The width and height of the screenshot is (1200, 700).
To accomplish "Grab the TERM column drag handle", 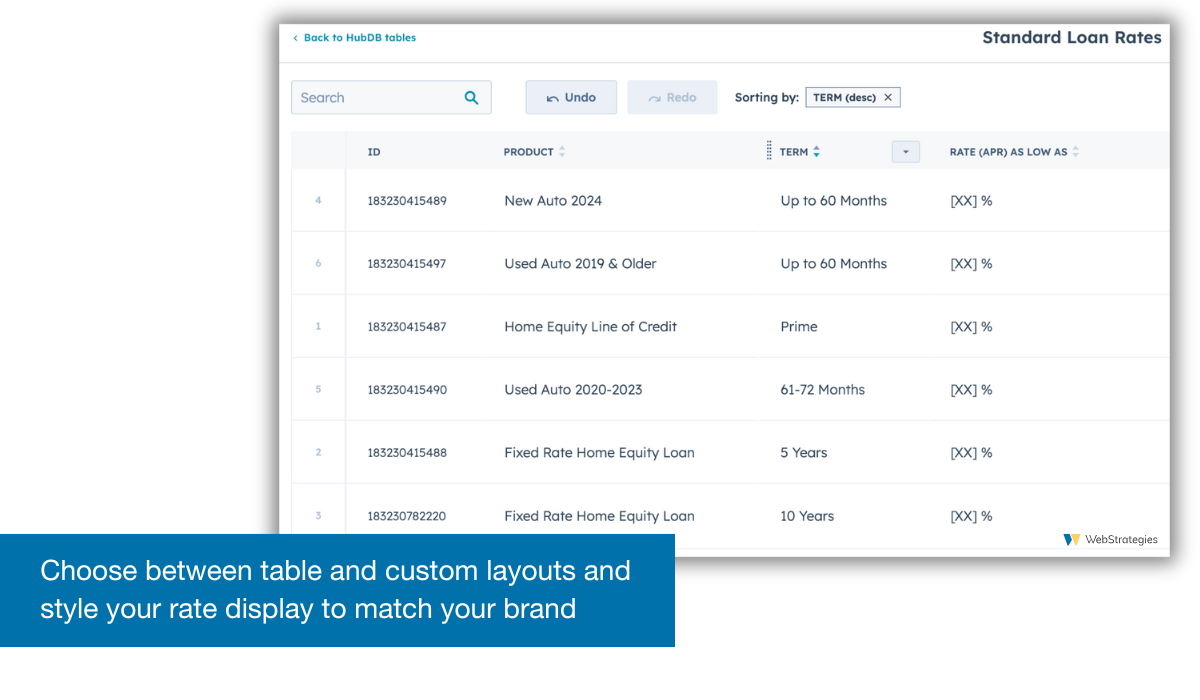I will point(769,150).
